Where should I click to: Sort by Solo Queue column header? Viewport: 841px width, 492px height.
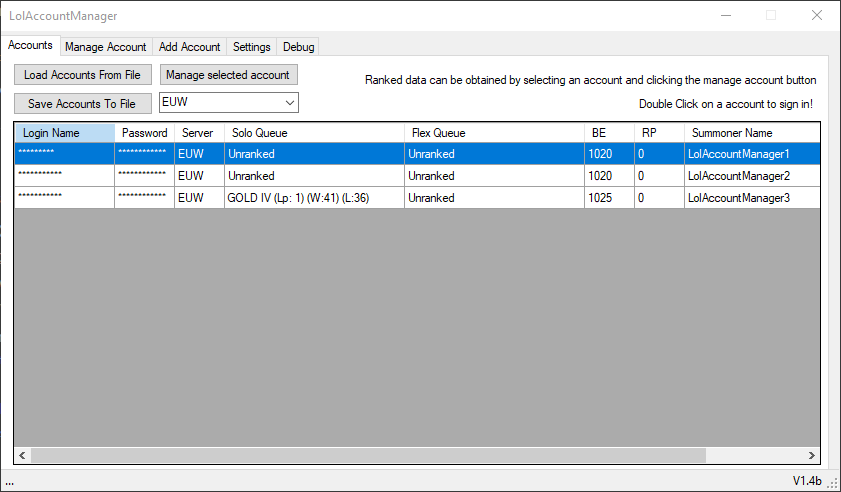coord(314,133)
